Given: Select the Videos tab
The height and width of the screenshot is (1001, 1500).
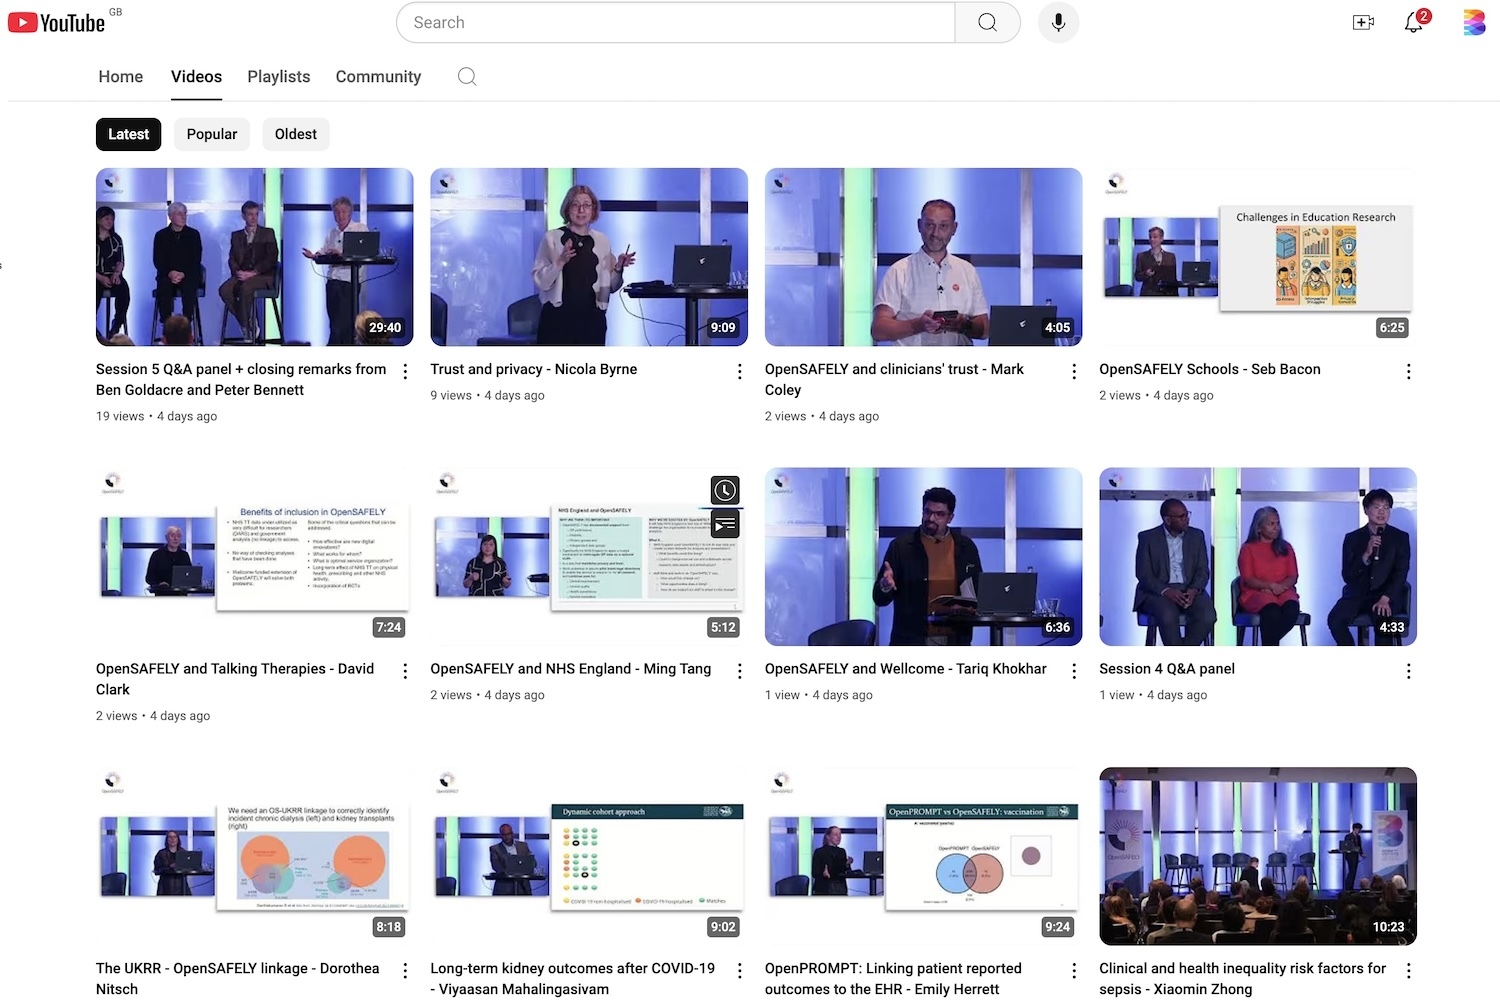Looking at the screenshot, I should [196, 77].
